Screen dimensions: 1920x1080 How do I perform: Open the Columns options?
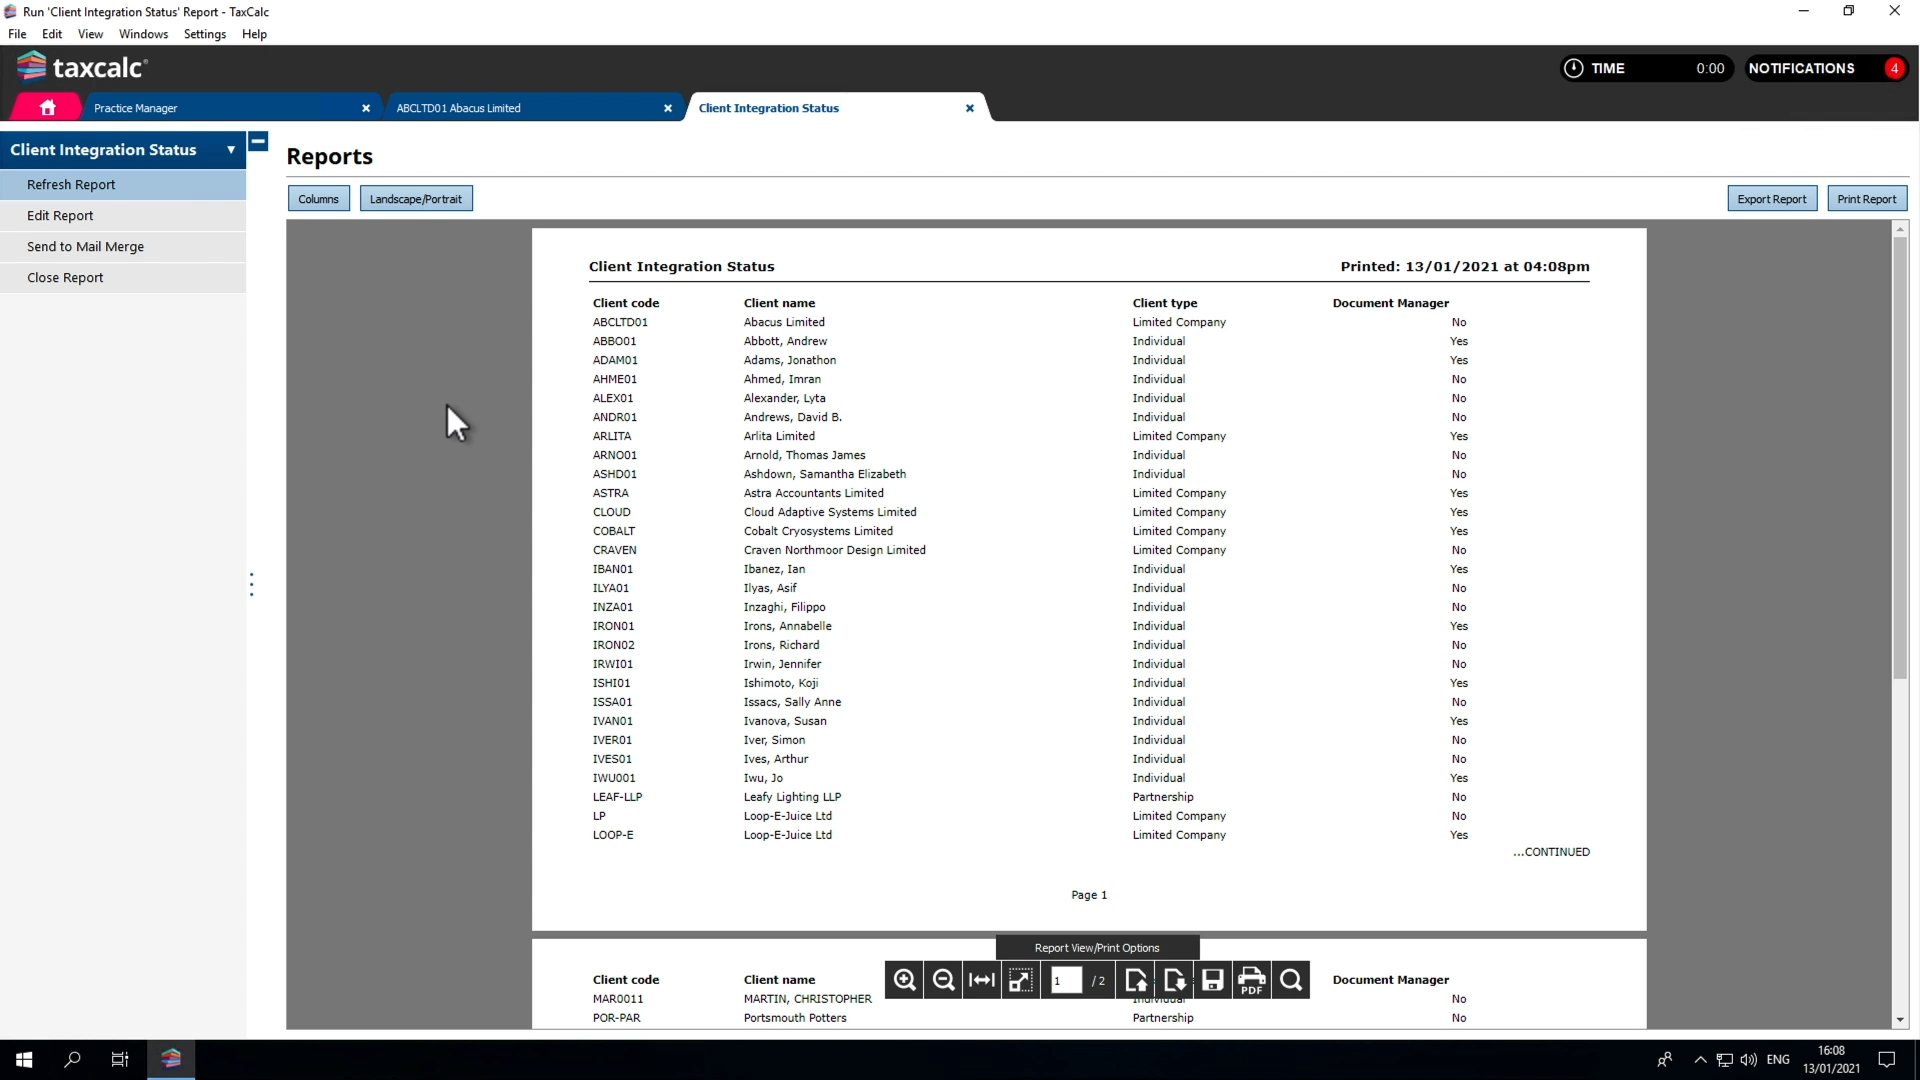(x=318, y=199)
